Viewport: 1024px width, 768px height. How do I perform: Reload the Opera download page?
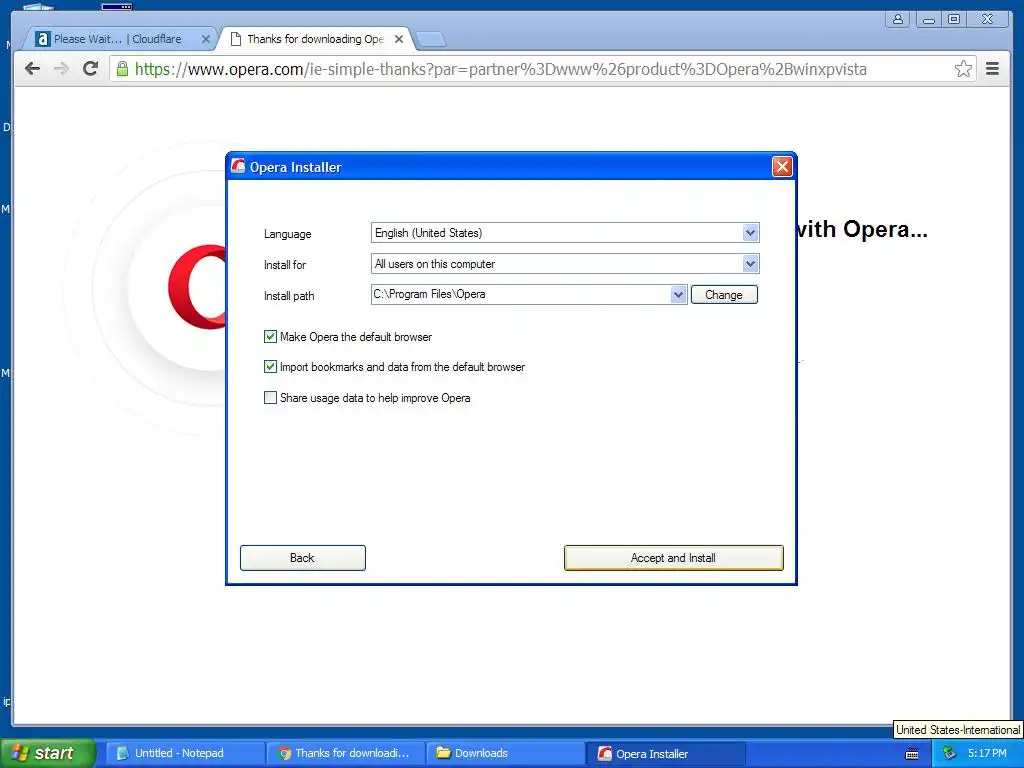(90, 69)
